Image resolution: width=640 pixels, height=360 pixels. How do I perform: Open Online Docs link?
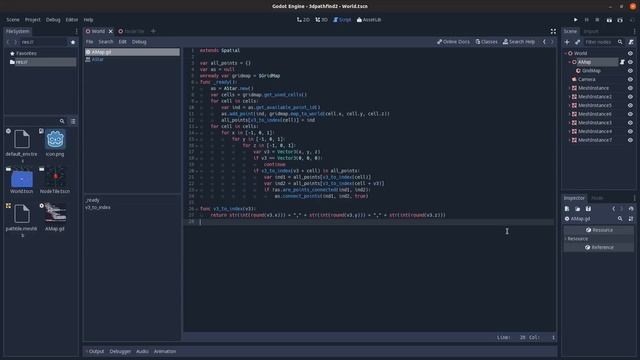[453, 42]
